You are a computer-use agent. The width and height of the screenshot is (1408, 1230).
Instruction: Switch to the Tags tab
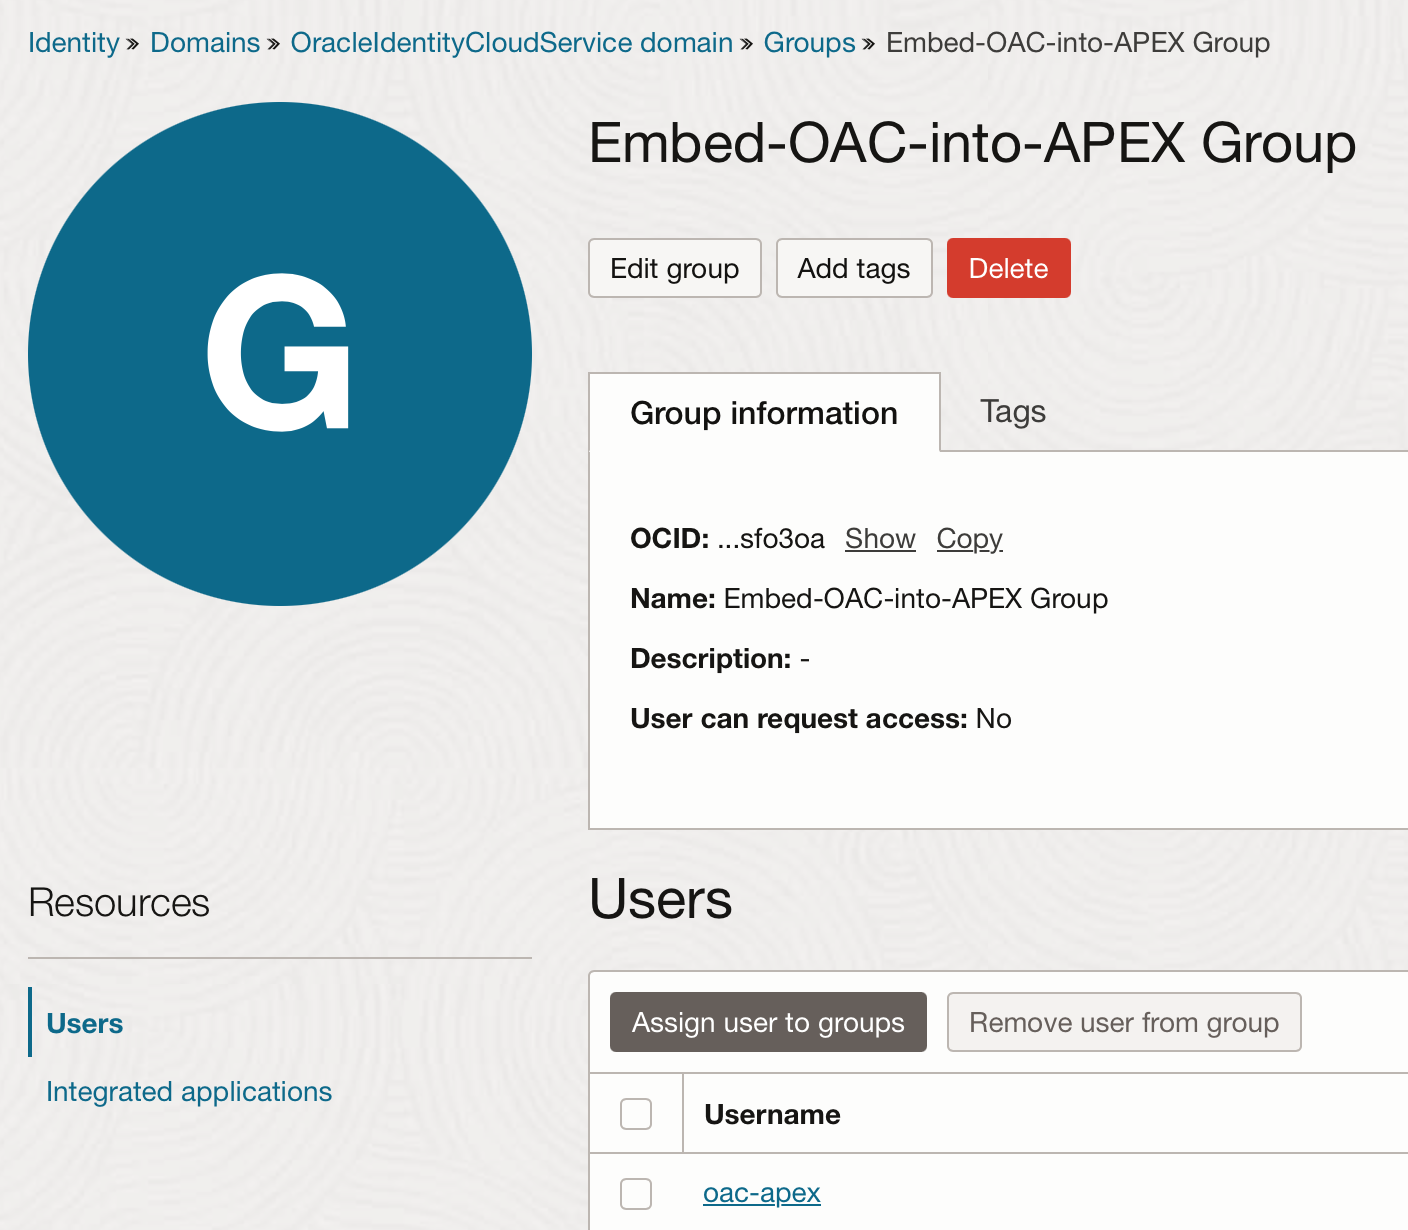point(1013,411)
